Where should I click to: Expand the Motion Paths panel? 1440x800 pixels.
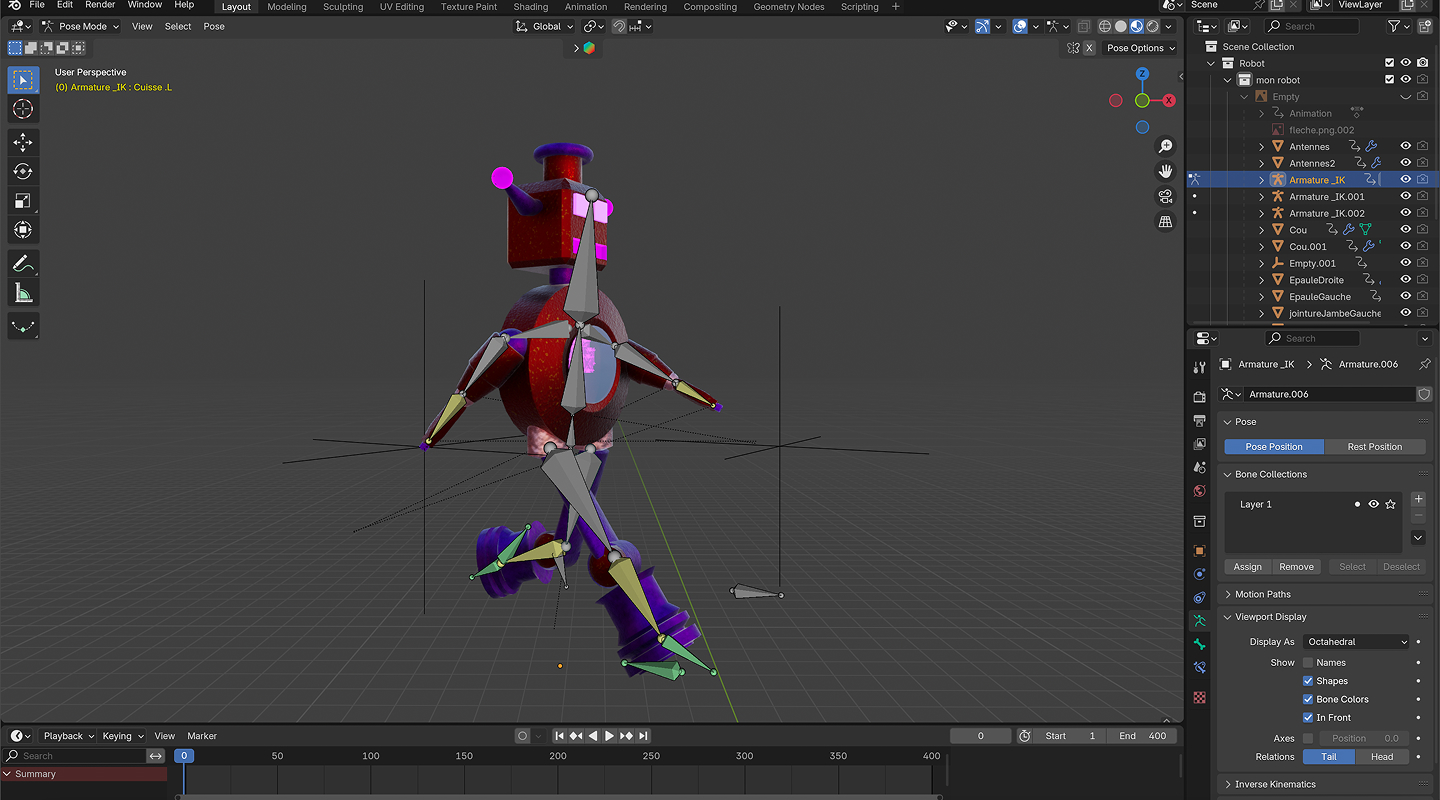1262,594
